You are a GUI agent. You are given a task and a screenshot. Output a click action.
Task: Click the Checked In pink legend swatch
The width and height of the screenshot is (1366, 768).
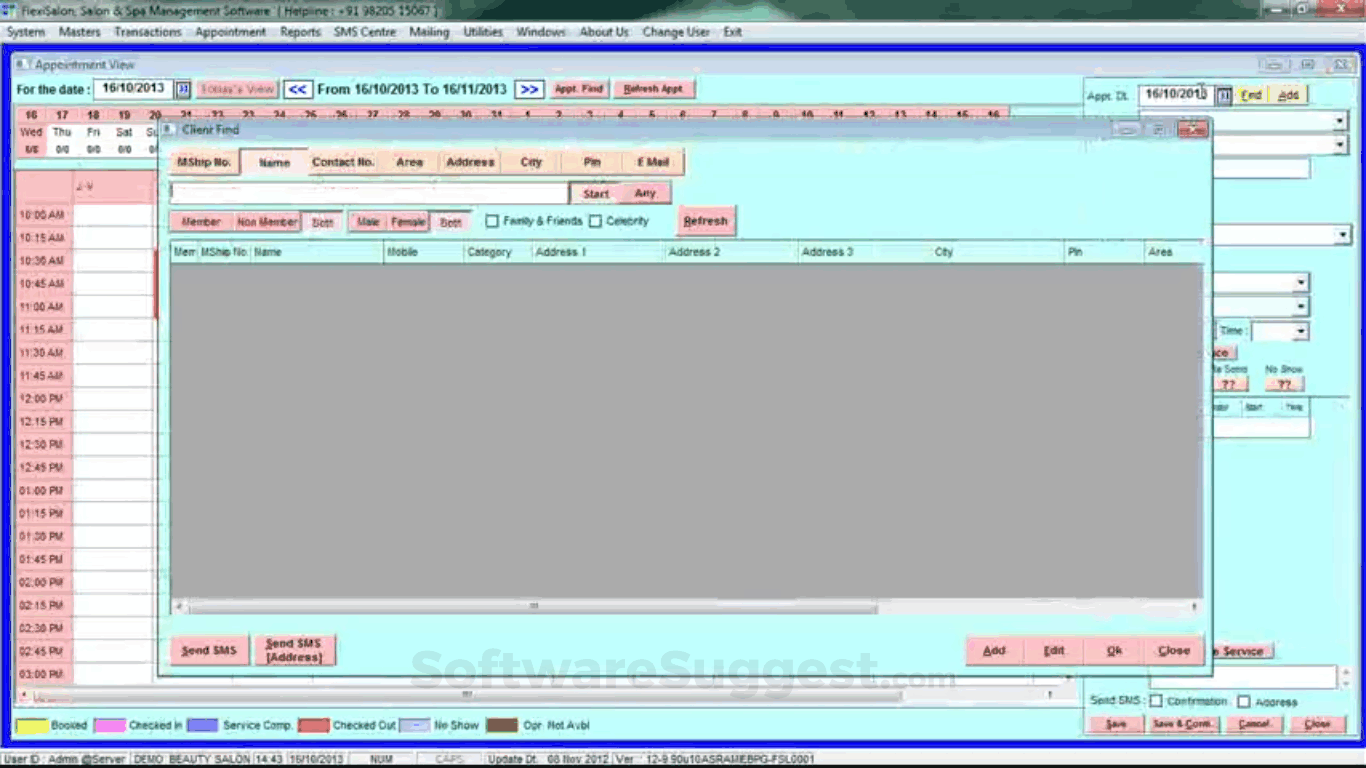pos(109,725)
